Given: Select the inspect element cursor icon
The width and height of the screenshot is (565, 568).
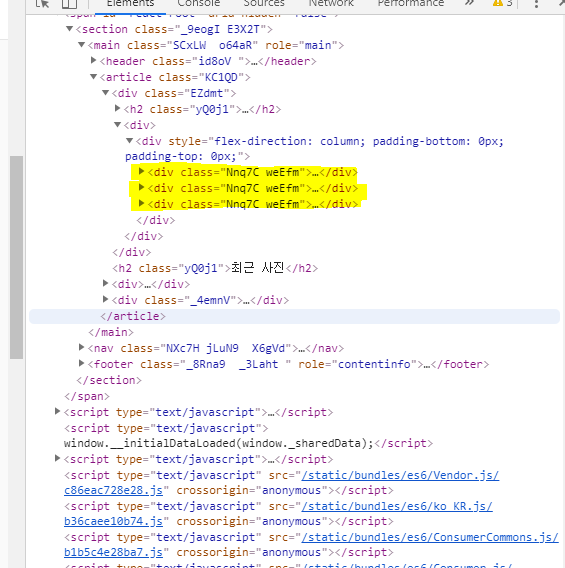Looking at the screenshot, I should (x=42, y=4).
